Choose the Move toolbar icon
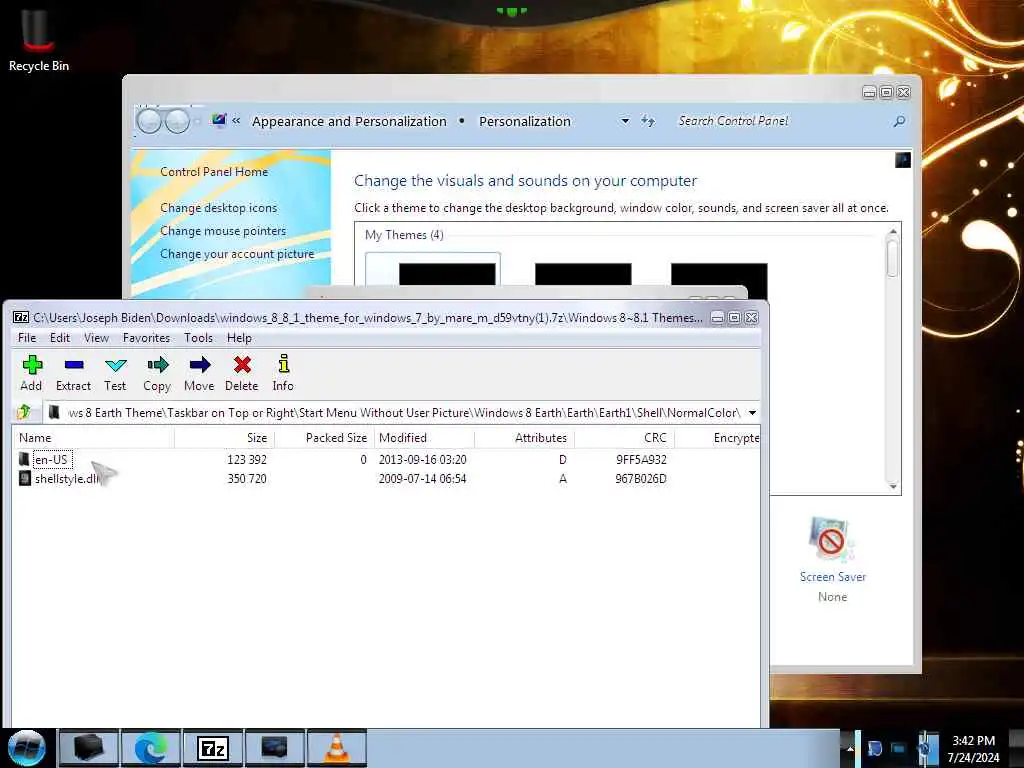The height and width of the screenshot is (768, 1024). point(199,374)
